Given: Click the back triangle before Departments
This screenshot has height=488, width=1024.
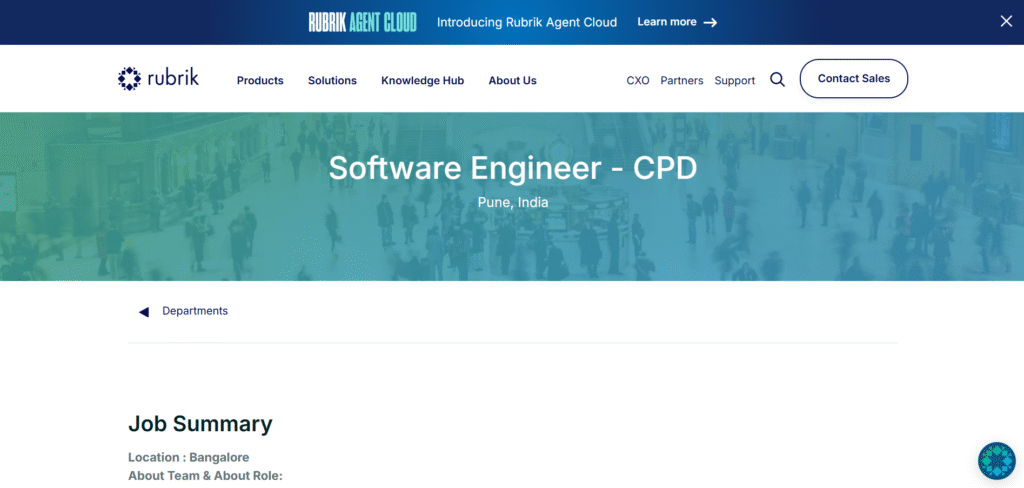Looking at the screenshot, I should click(x=143, y=312).
